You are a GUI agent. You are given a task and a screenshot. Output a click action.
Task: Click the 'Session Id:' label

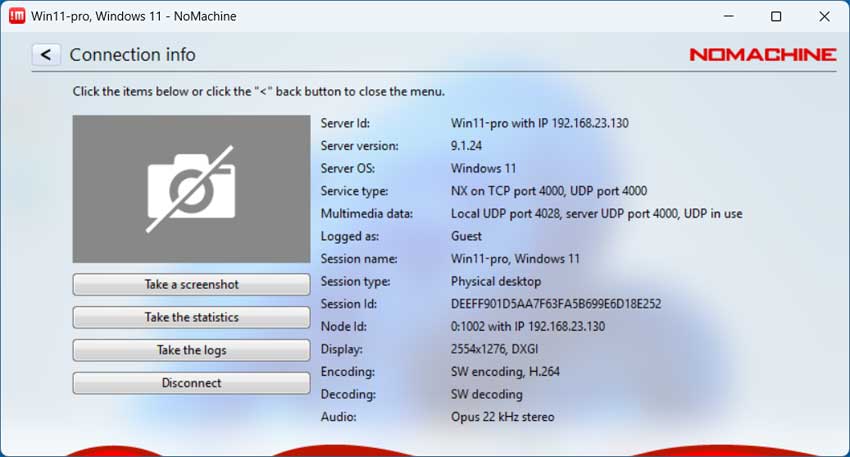[348, 304]
